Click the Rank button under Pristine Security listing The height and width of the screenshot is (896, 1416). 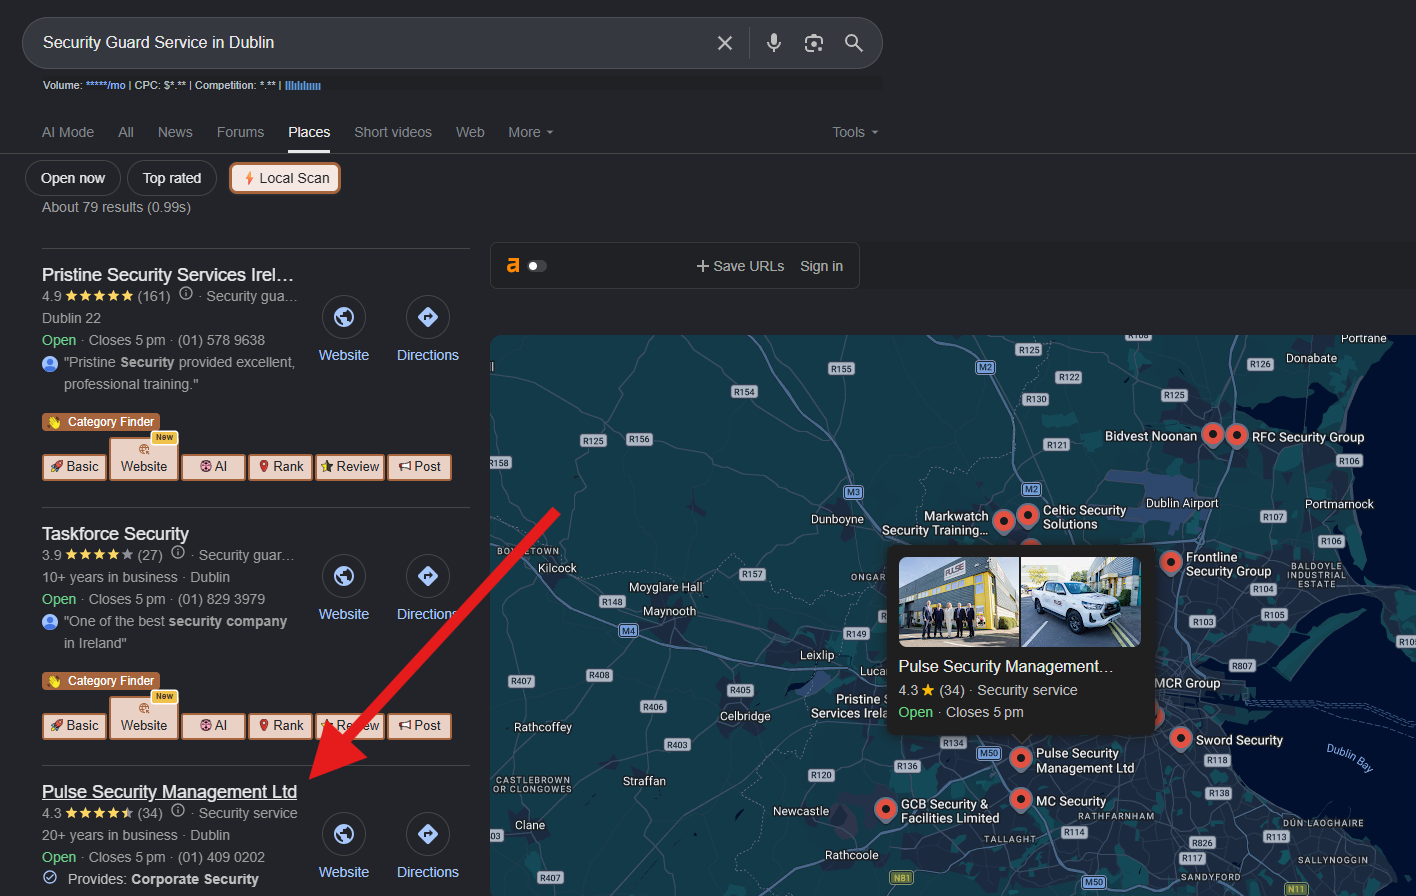pyautogui.click(x=280, y=467)
